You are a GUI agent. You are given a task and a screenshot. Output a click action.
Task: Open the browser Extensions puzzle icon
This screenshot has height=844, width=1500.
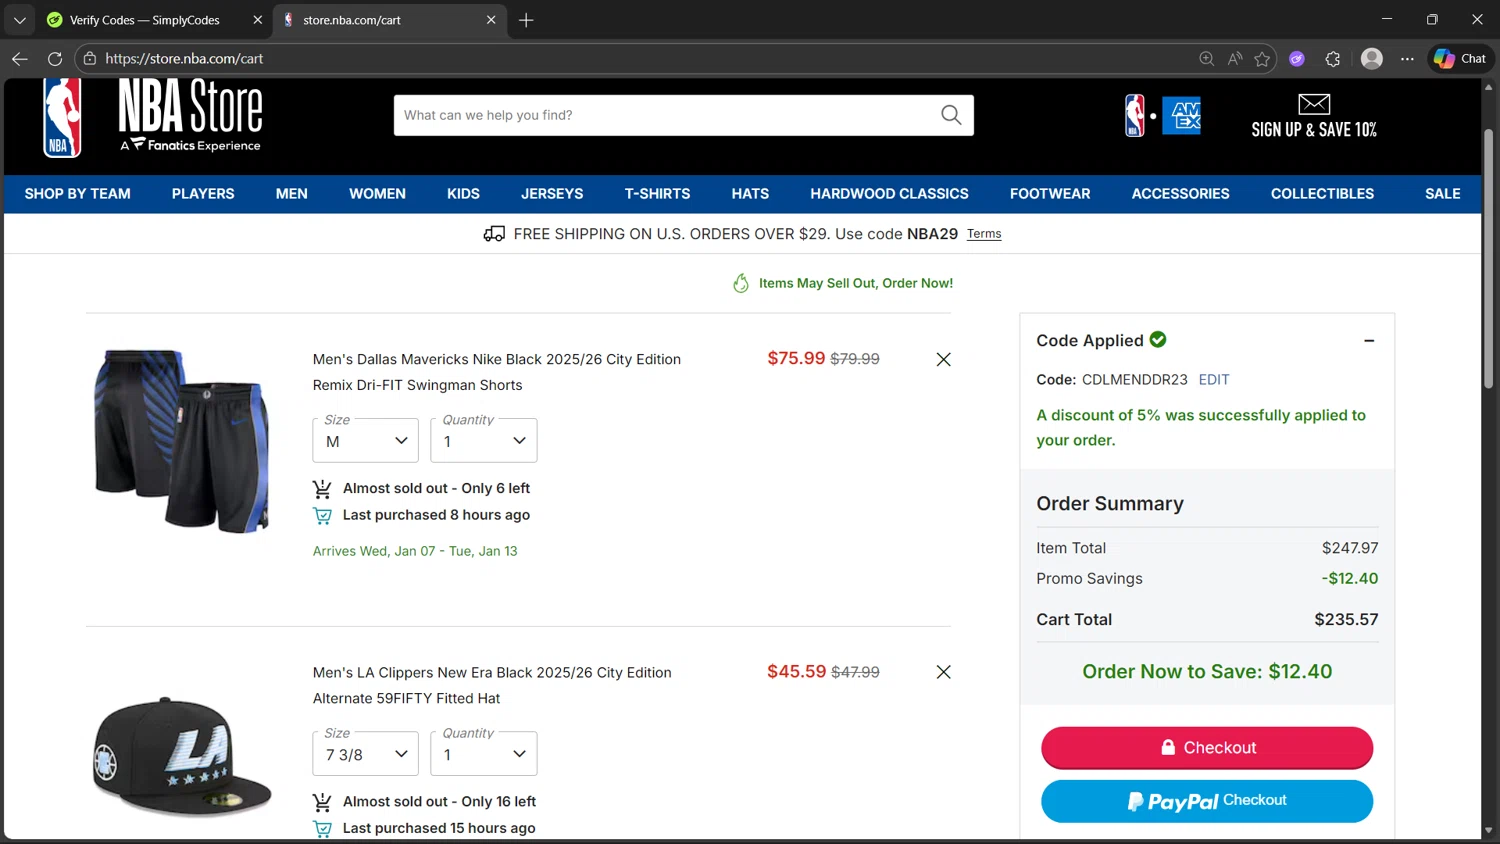pyautogui.click(x=1332, y=59)
